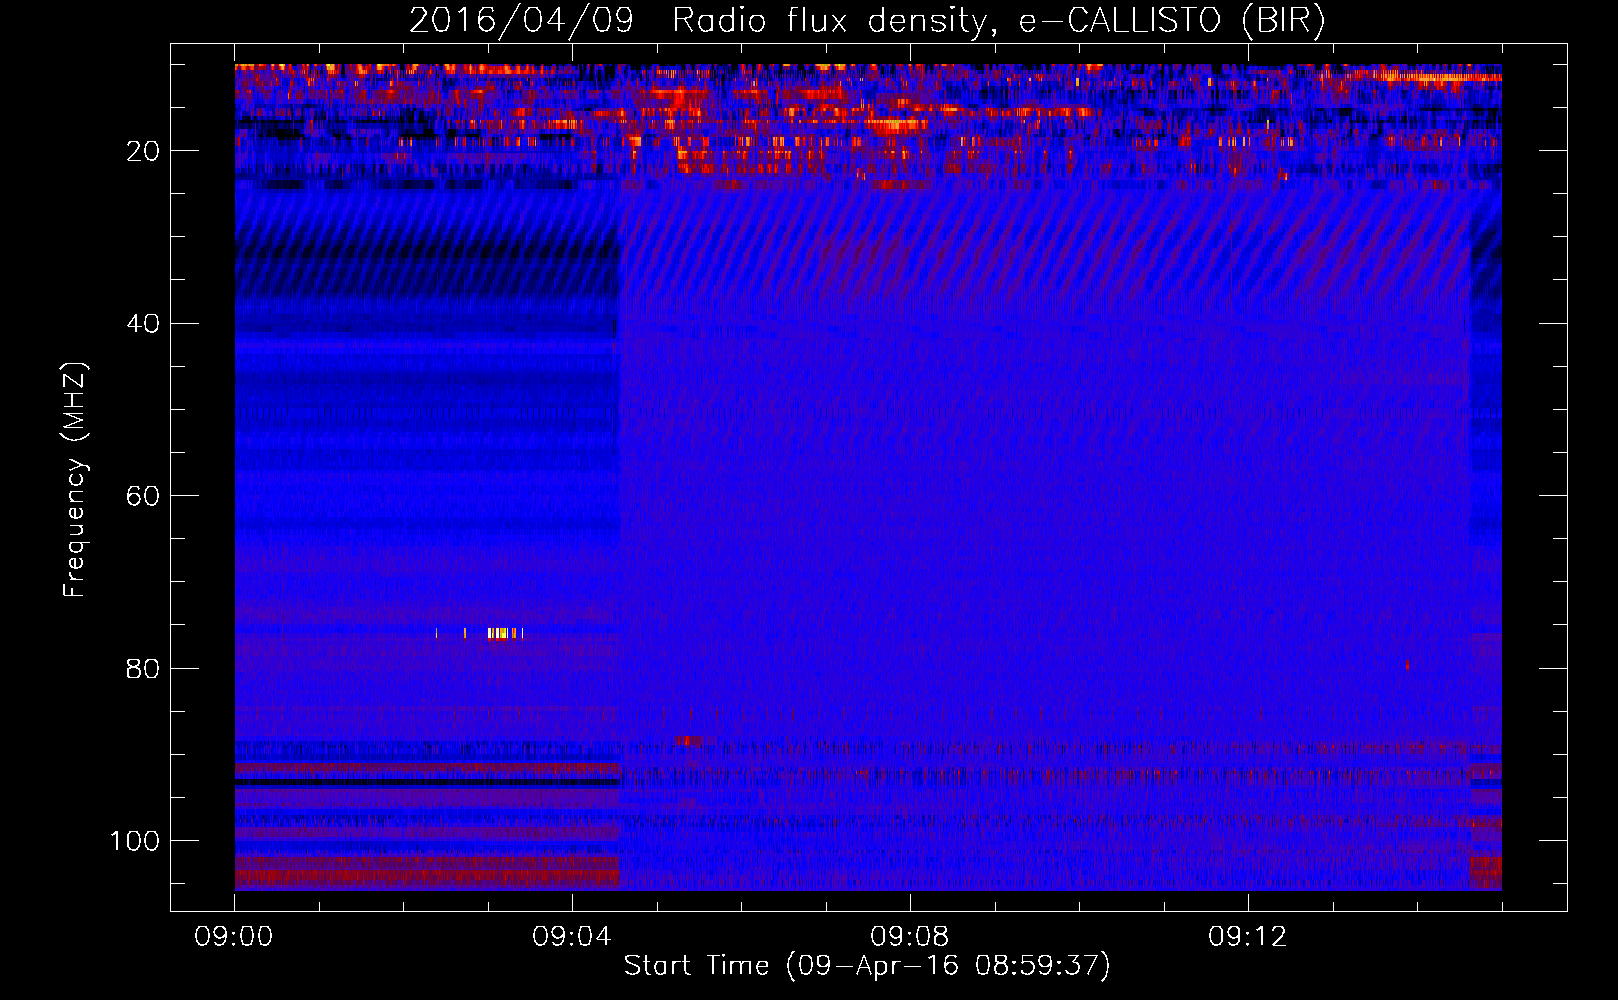
Task: Click the "20" frequency tick label
Action: point(144,151)
